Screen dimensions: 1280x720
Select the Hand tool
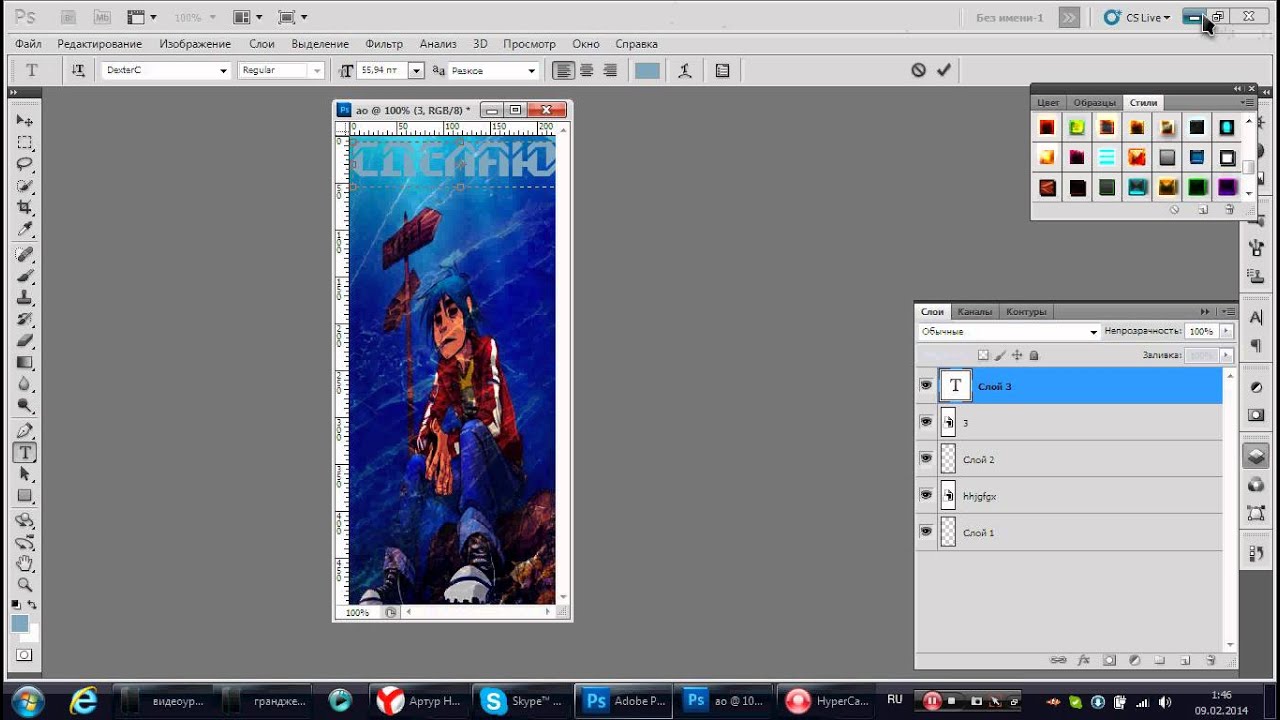25,564
